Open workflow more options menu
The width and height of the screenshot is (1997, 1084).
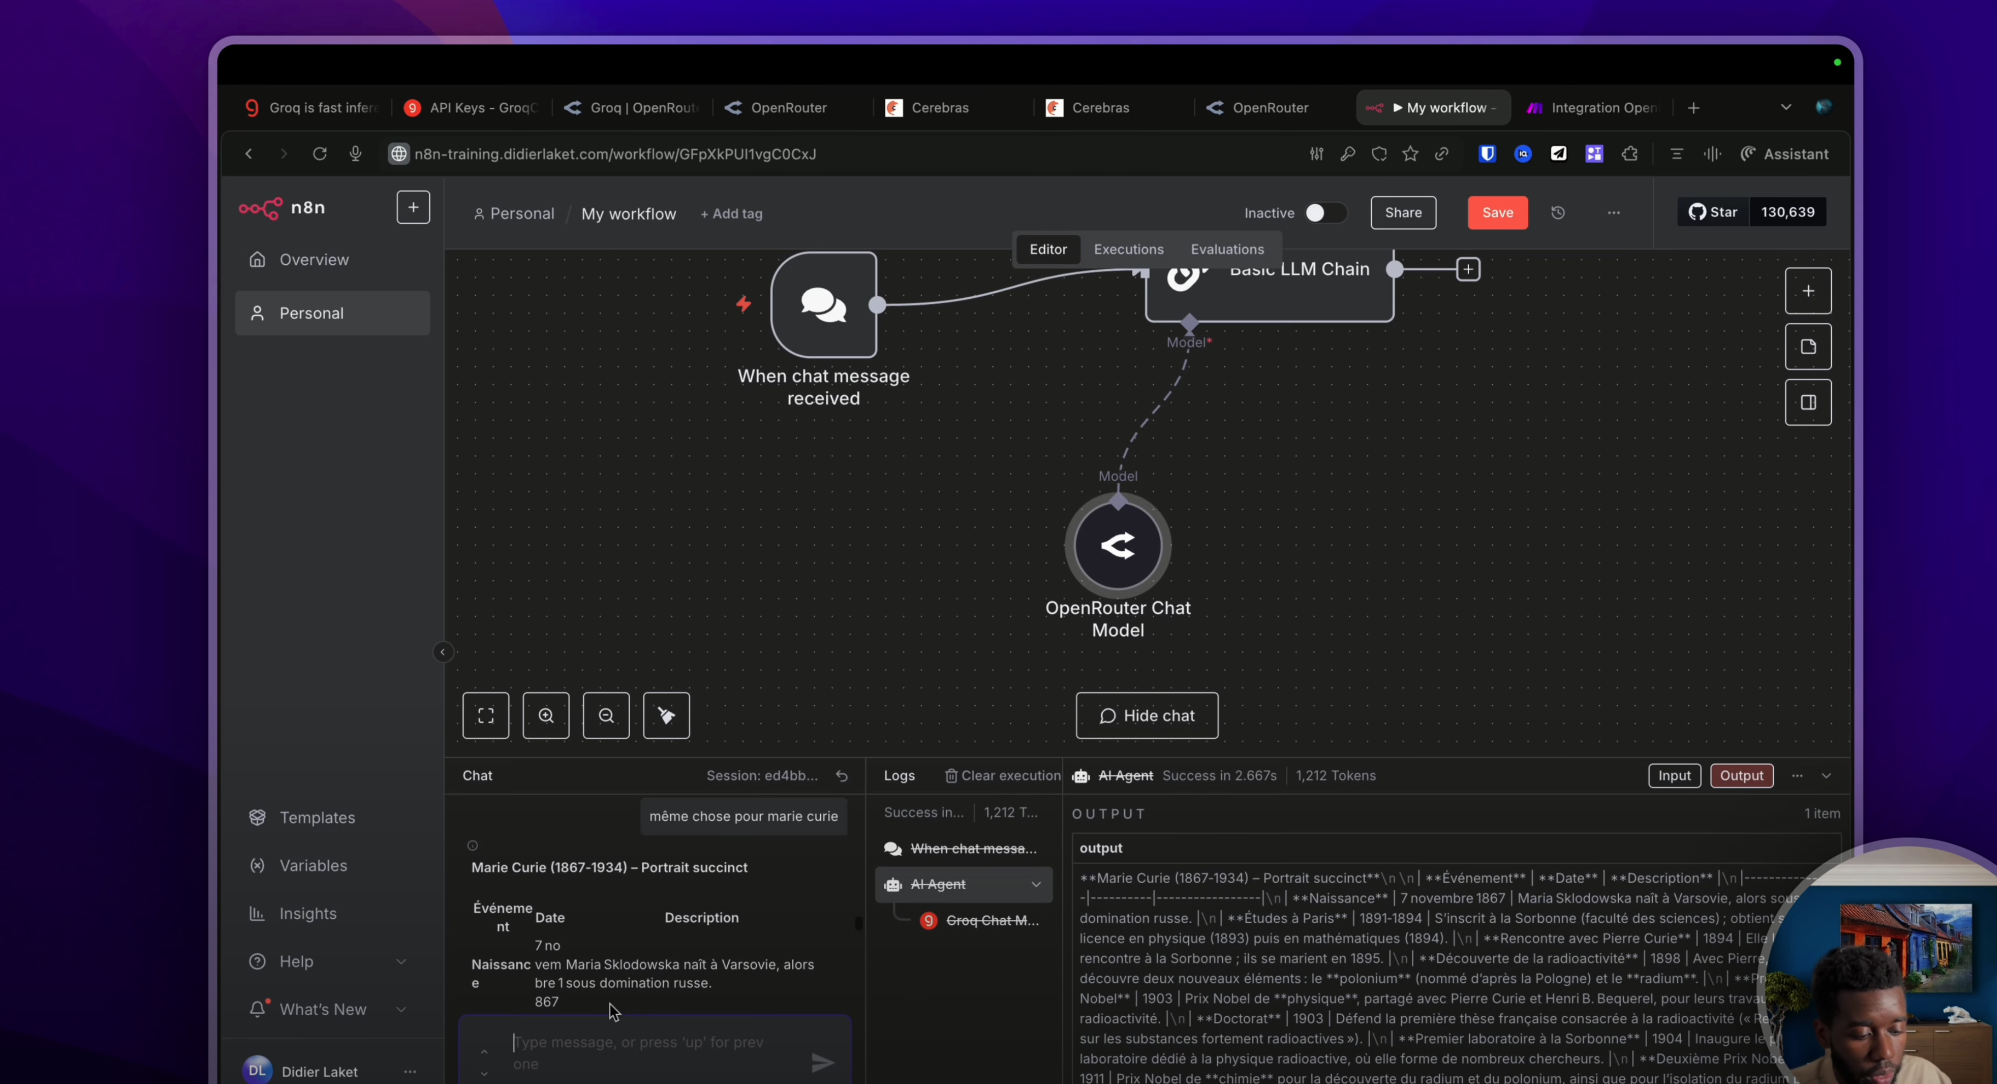tap(1613, 213)
